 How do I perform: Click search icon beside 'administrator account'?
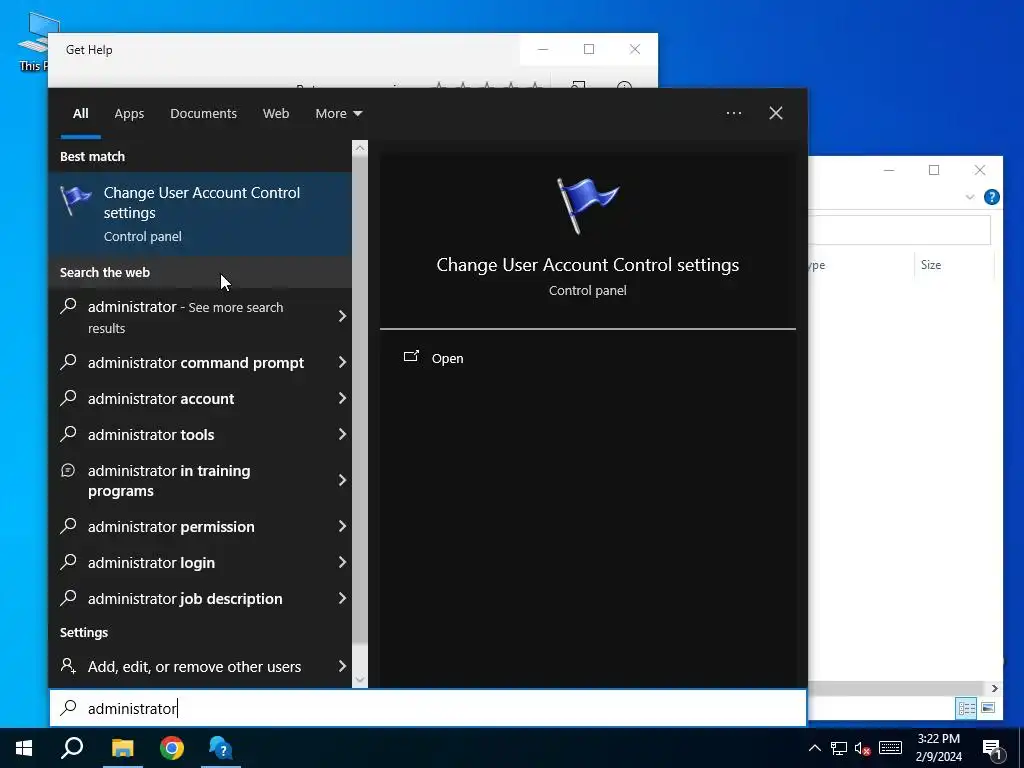[x=69, y=398]
